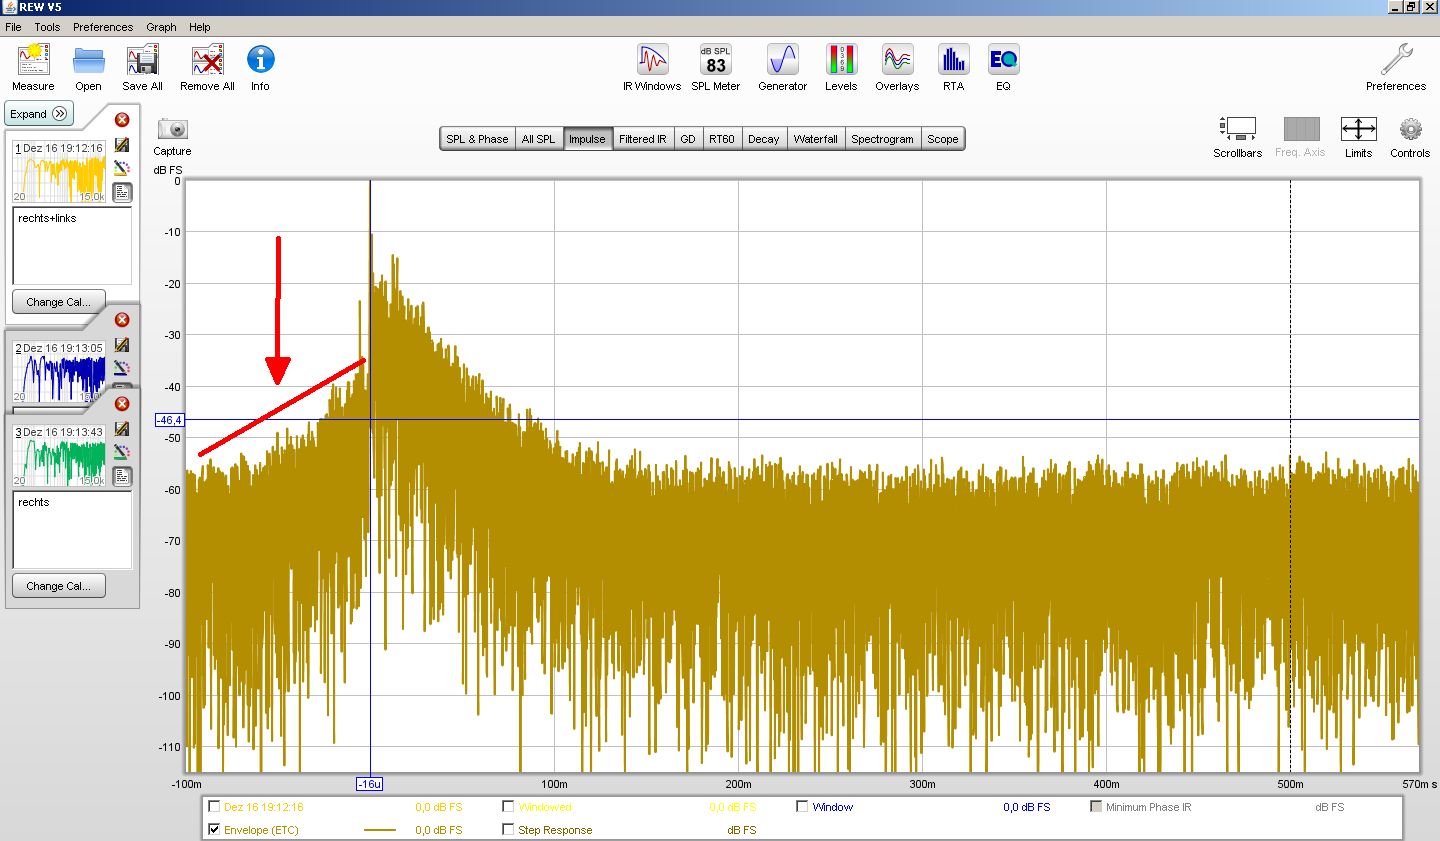Open Preferences via wrench icon
Viewport: 1440px width, 841px height.
(1396, 60)
